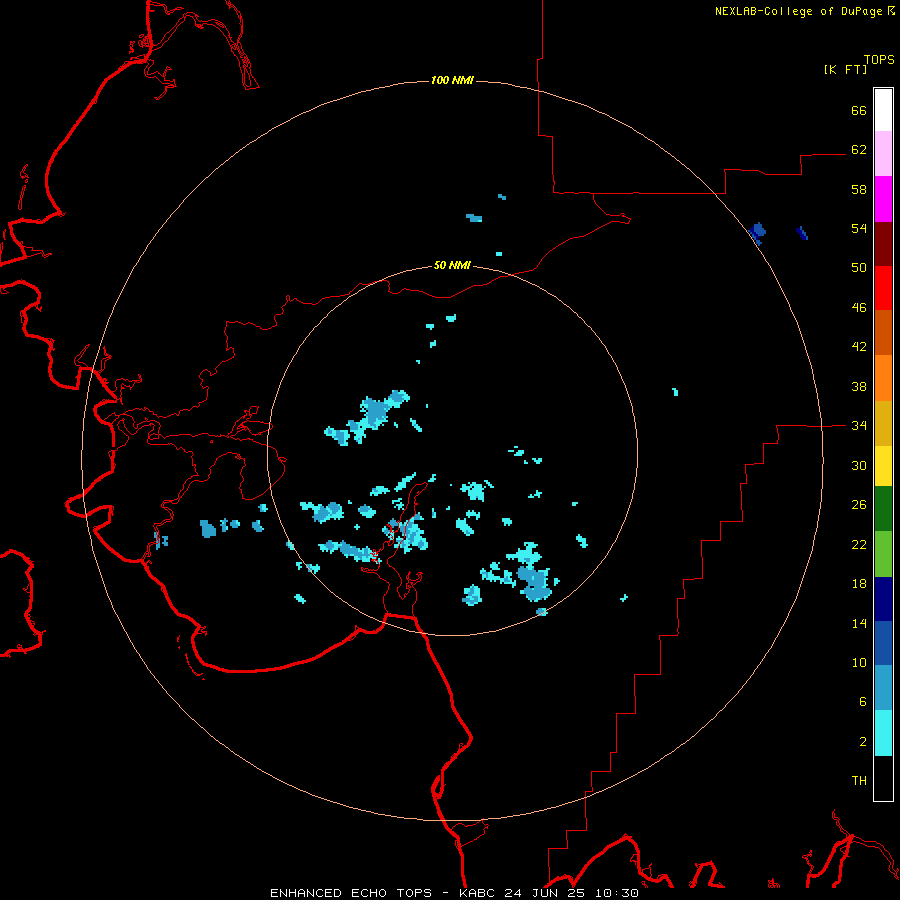The width and height of the screenshot is (900, 900).
Task: Click the yellow 34 kft color swatch
Action: pos(883,466)
